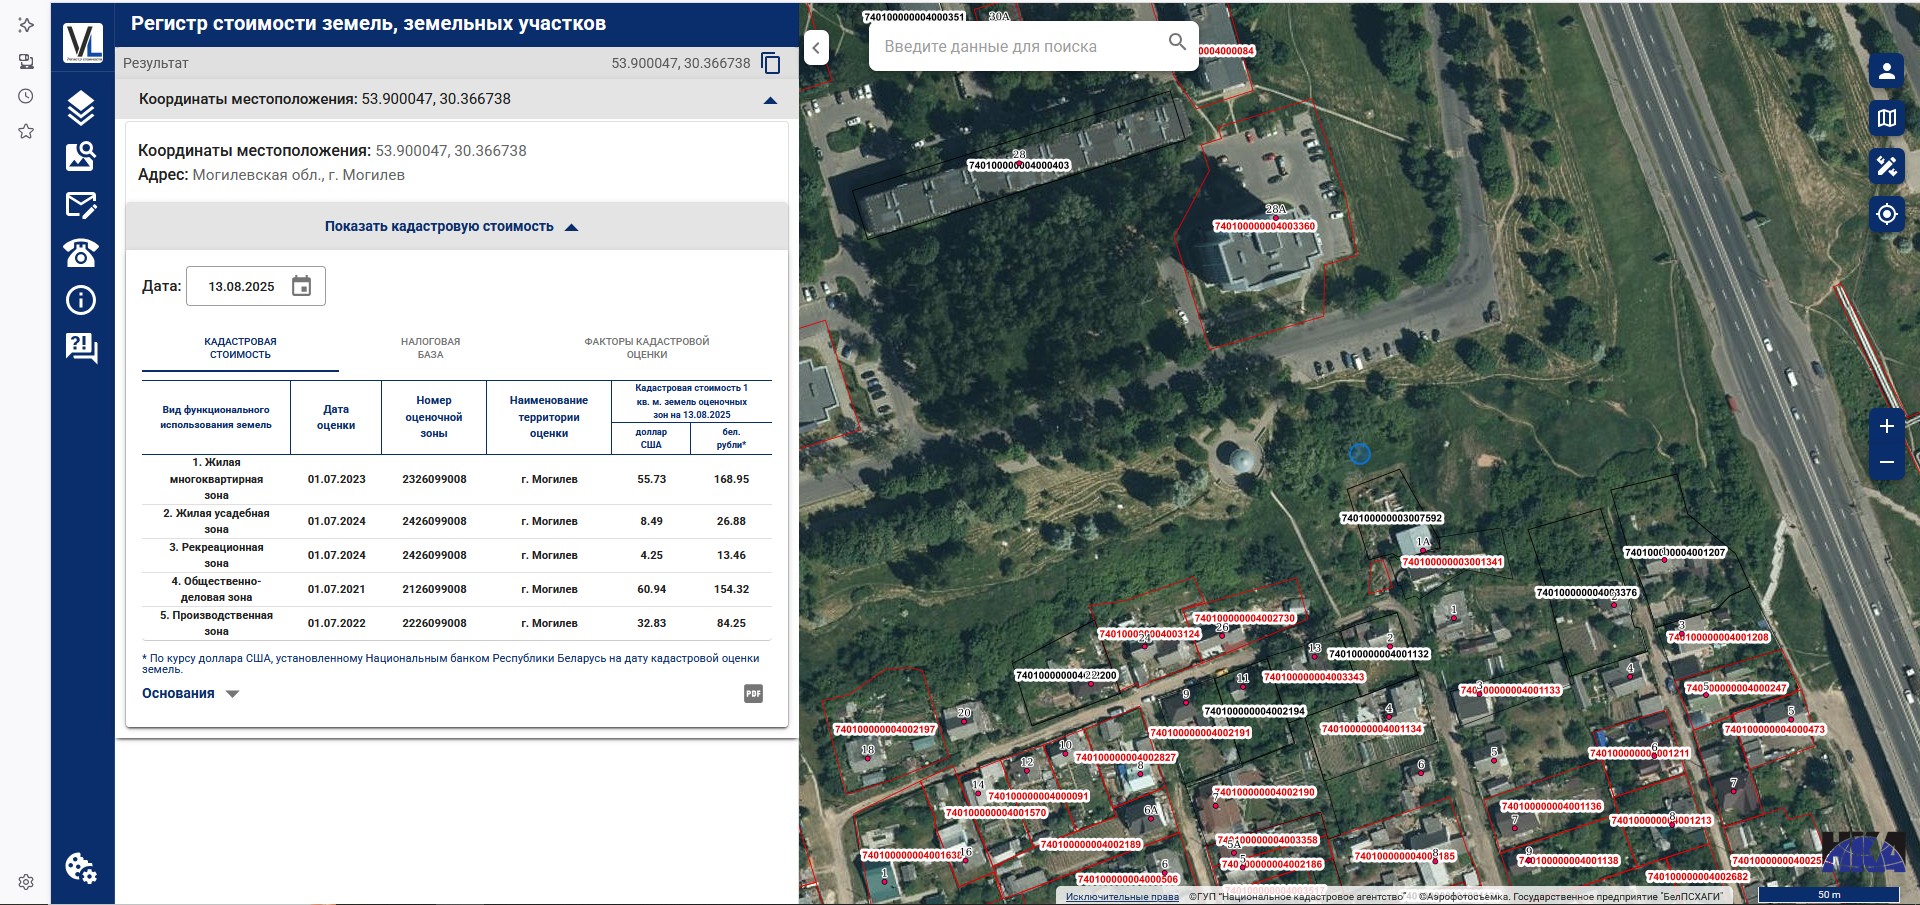Open the user account button on map

1886,71
